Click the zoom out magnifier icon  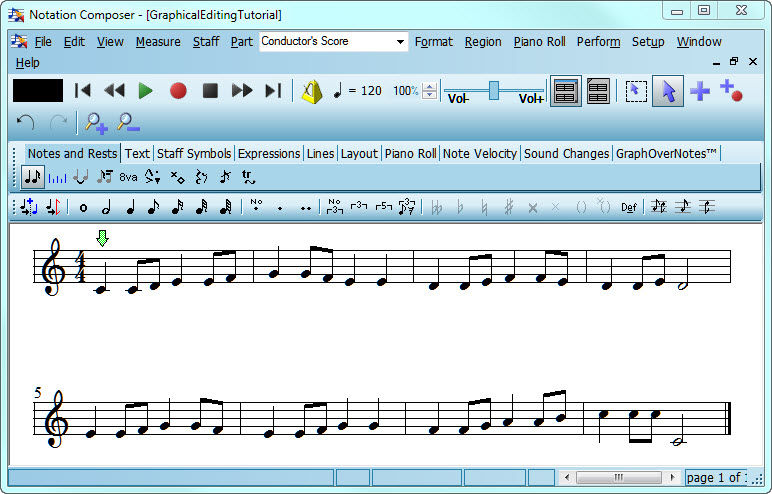128,123
